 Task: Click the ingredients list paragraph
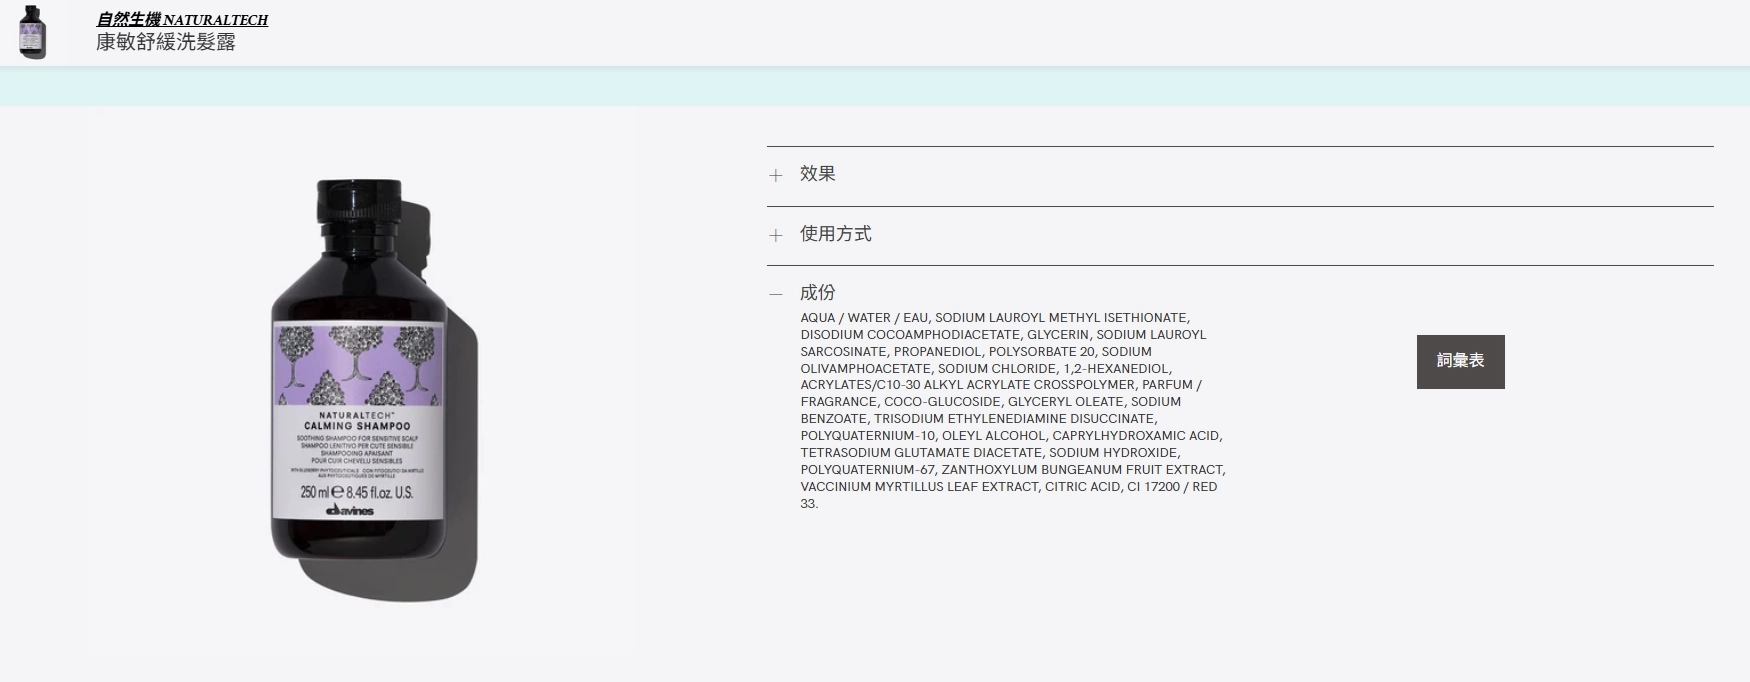pos(1012,410)
